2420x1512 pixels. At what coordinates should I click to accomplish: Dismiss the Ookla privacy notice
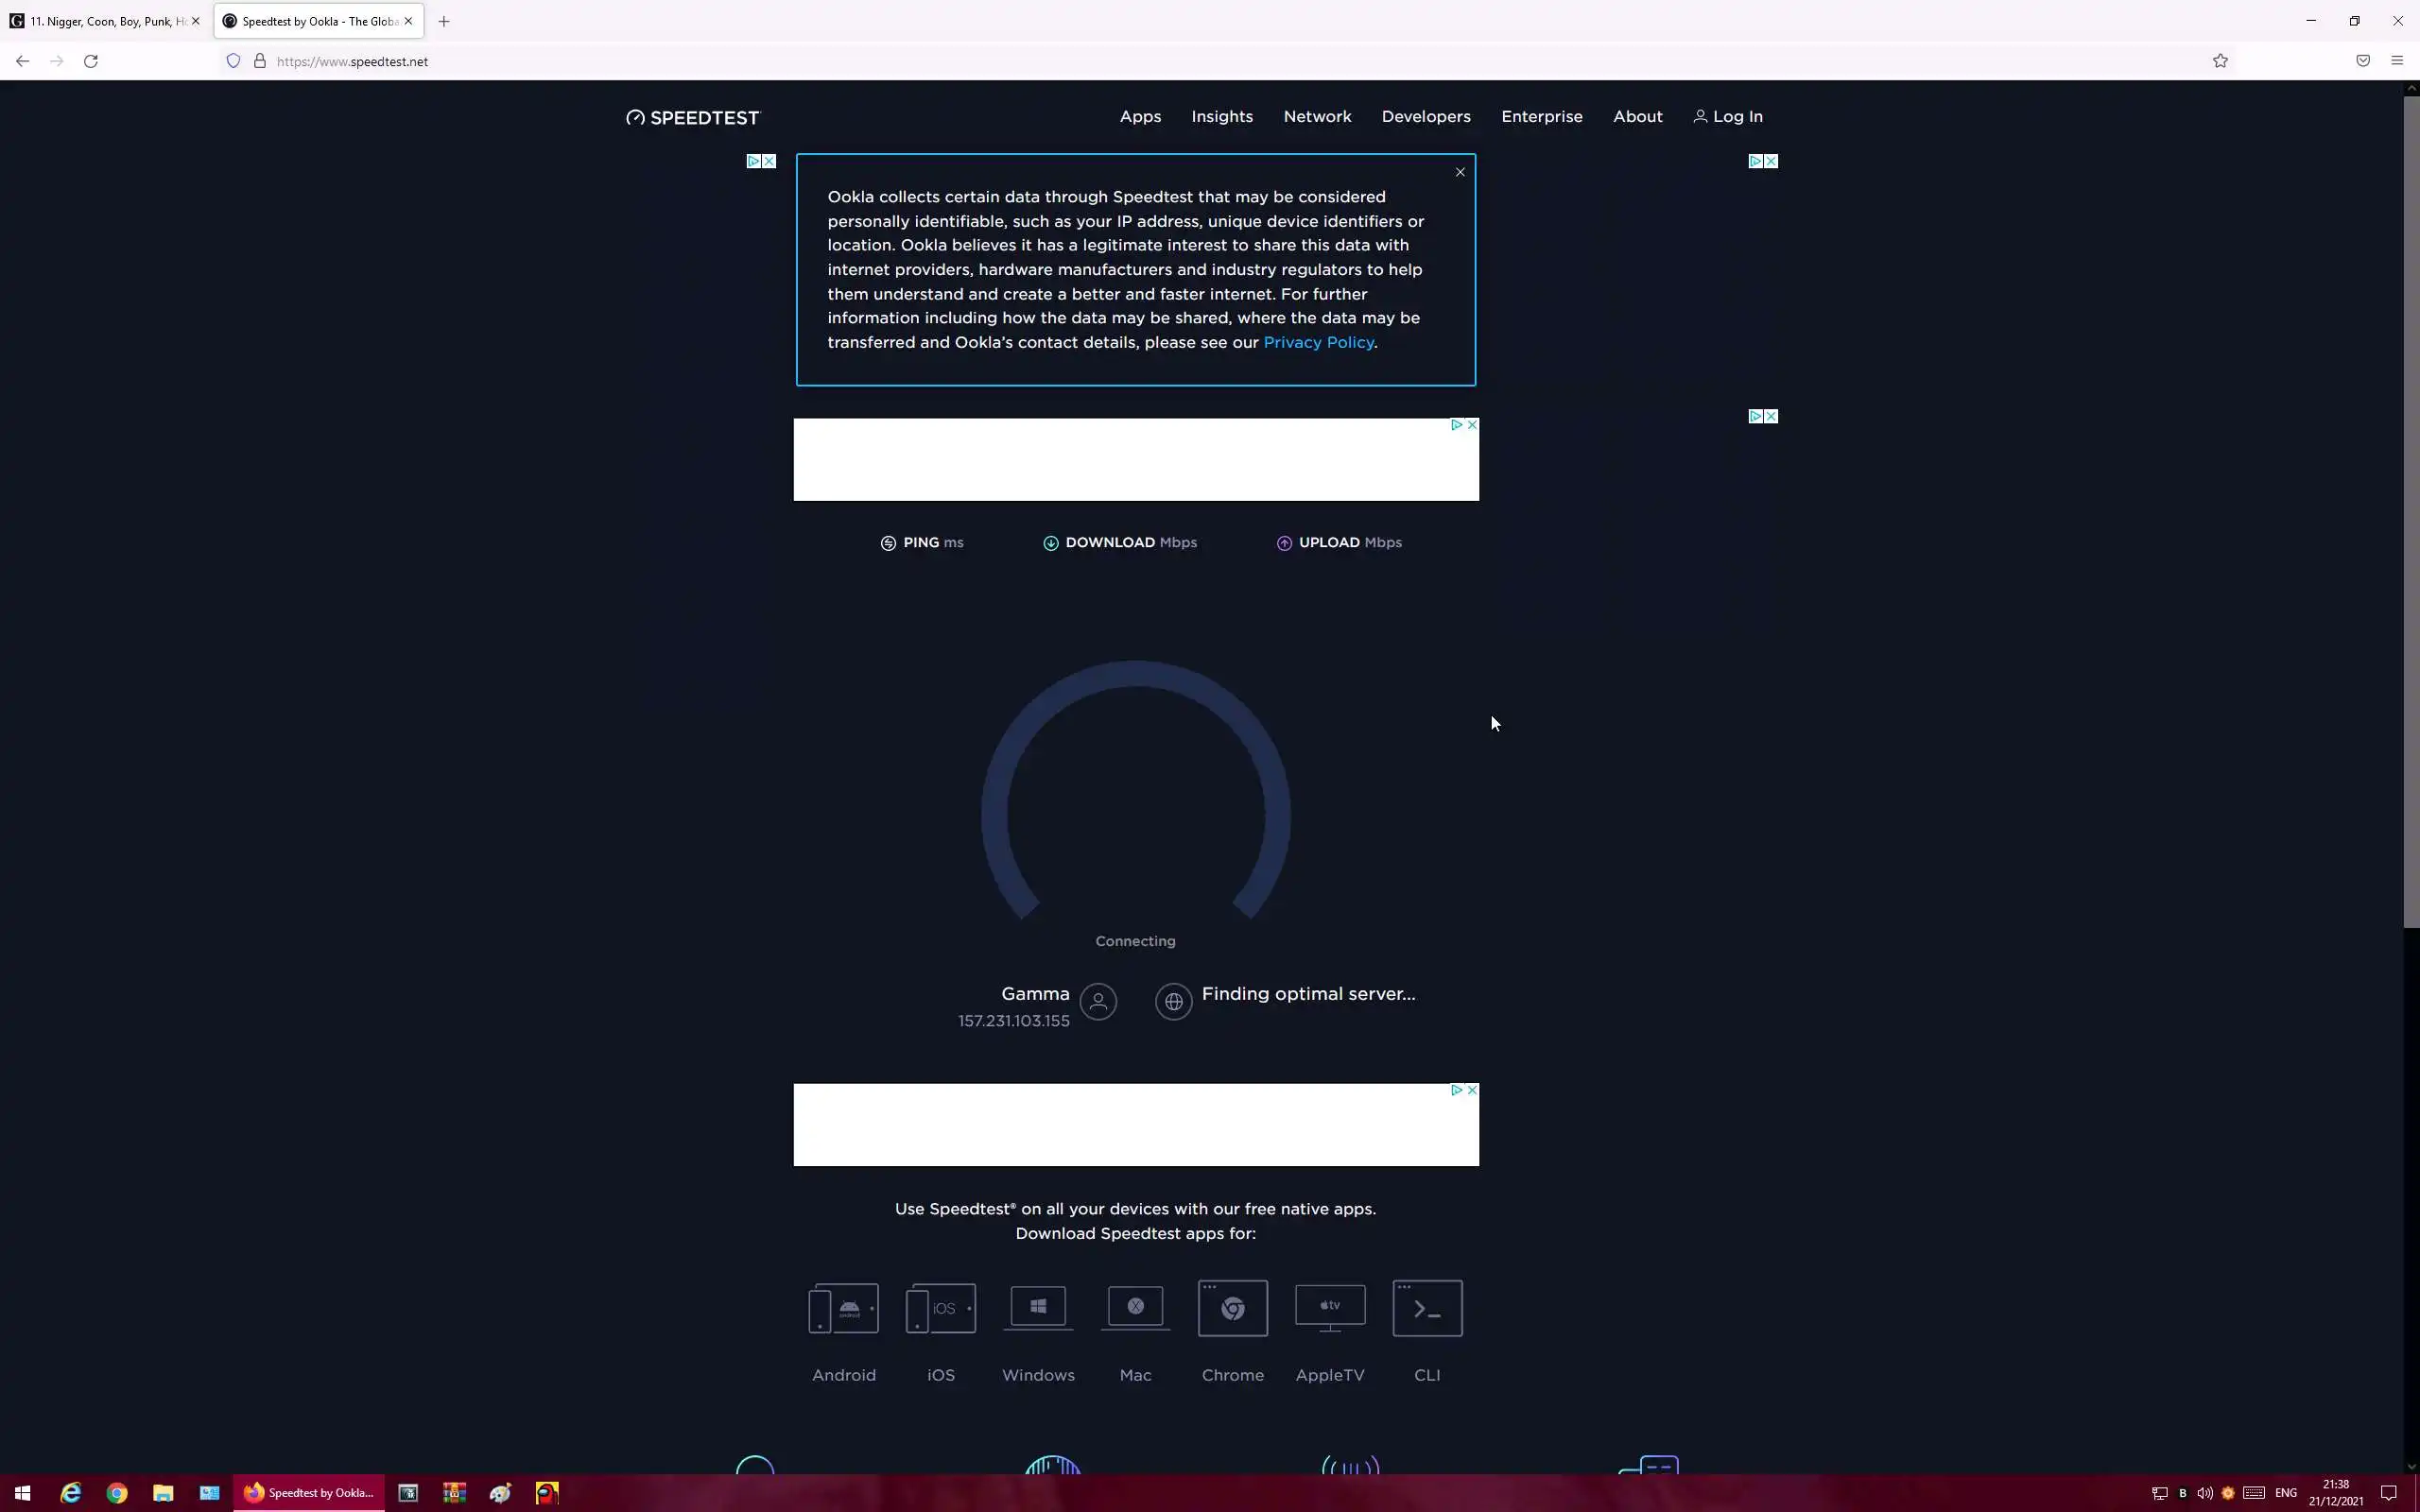1460,172
